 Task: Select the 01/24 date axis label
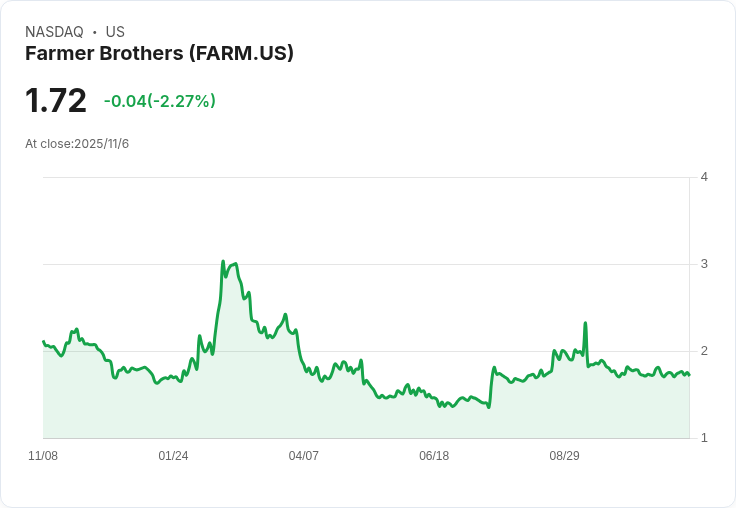point(173,456)
